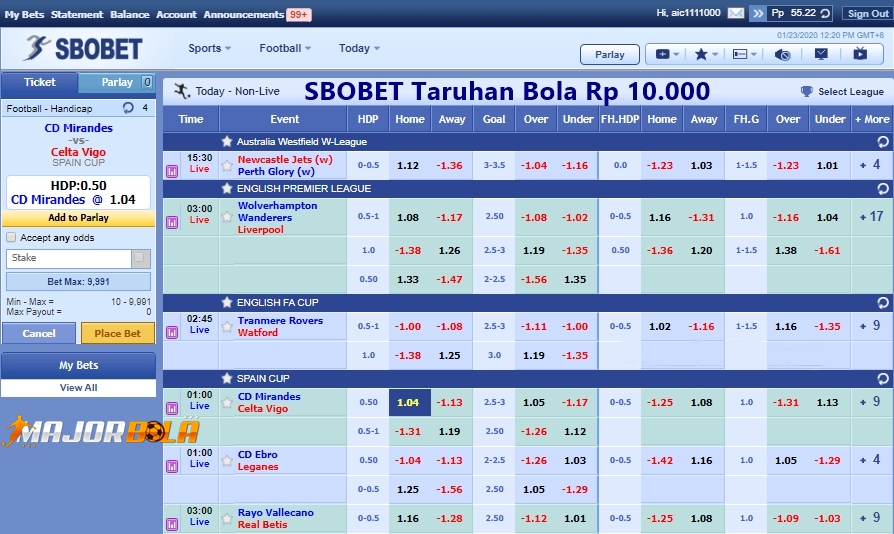Open the mail inbox envelope icon

736,14
